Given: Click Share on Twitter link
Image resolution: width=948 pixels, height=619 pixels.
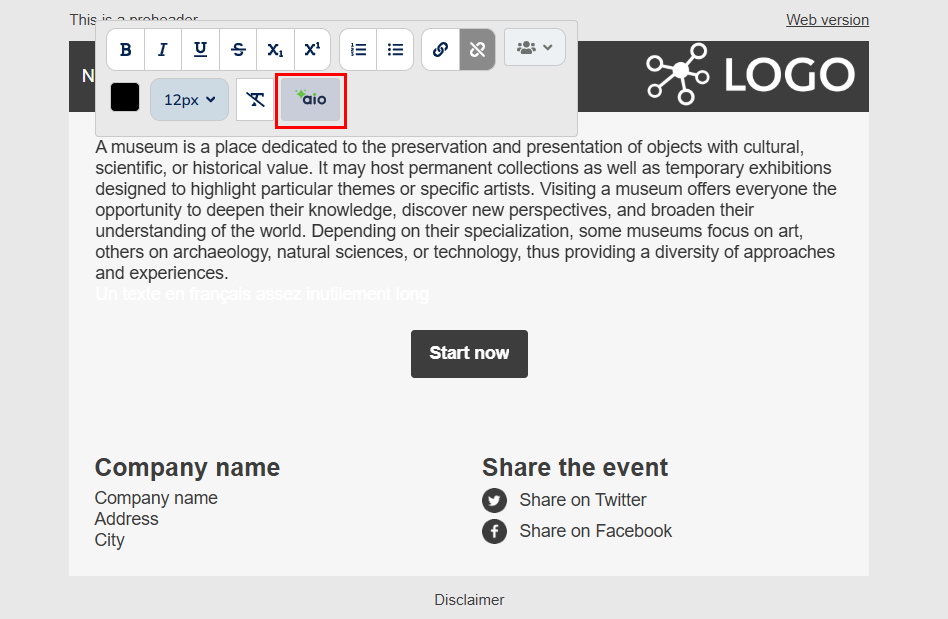Looking at the screenshot, I should pyautogui.click(x=582, y=500).
